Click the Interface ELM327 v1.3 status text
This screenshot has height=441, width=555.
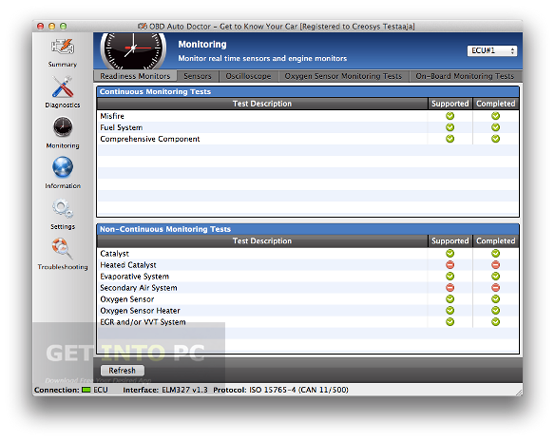coord(165,390)
